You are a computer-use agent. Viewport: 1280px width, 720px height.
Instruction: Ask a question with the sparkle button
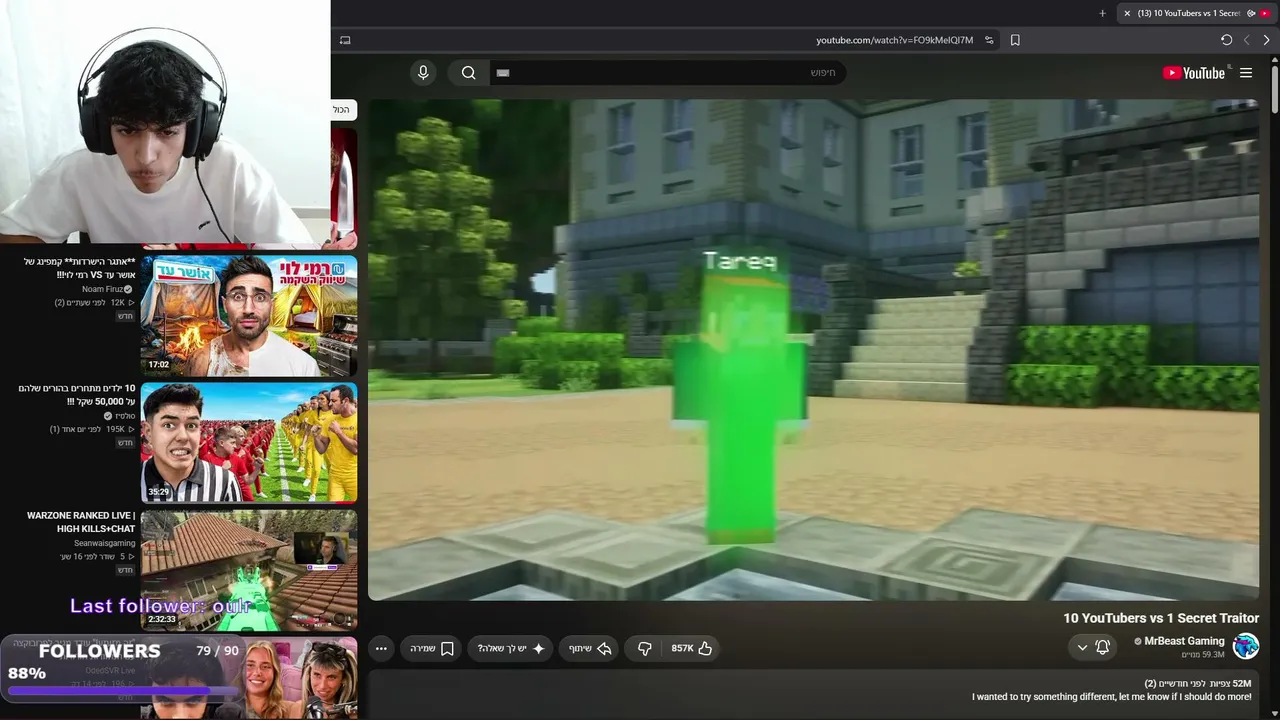510,648
